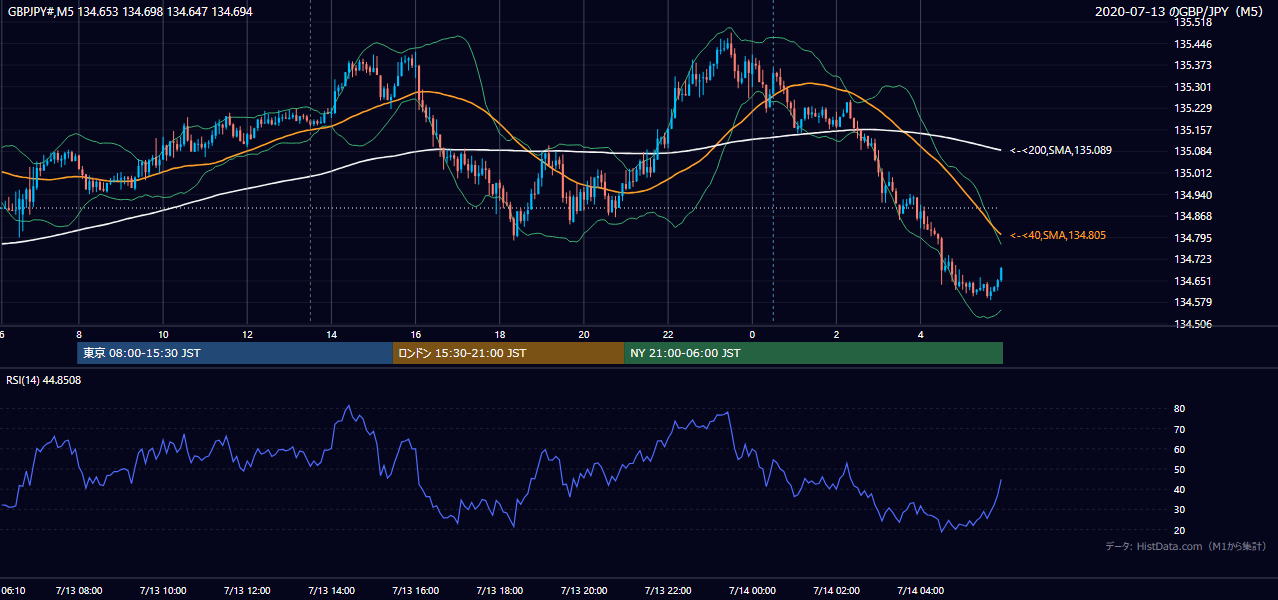Click RSI scale level 20
This screenshot has height=600, width=1278.
click(1179, 530)
